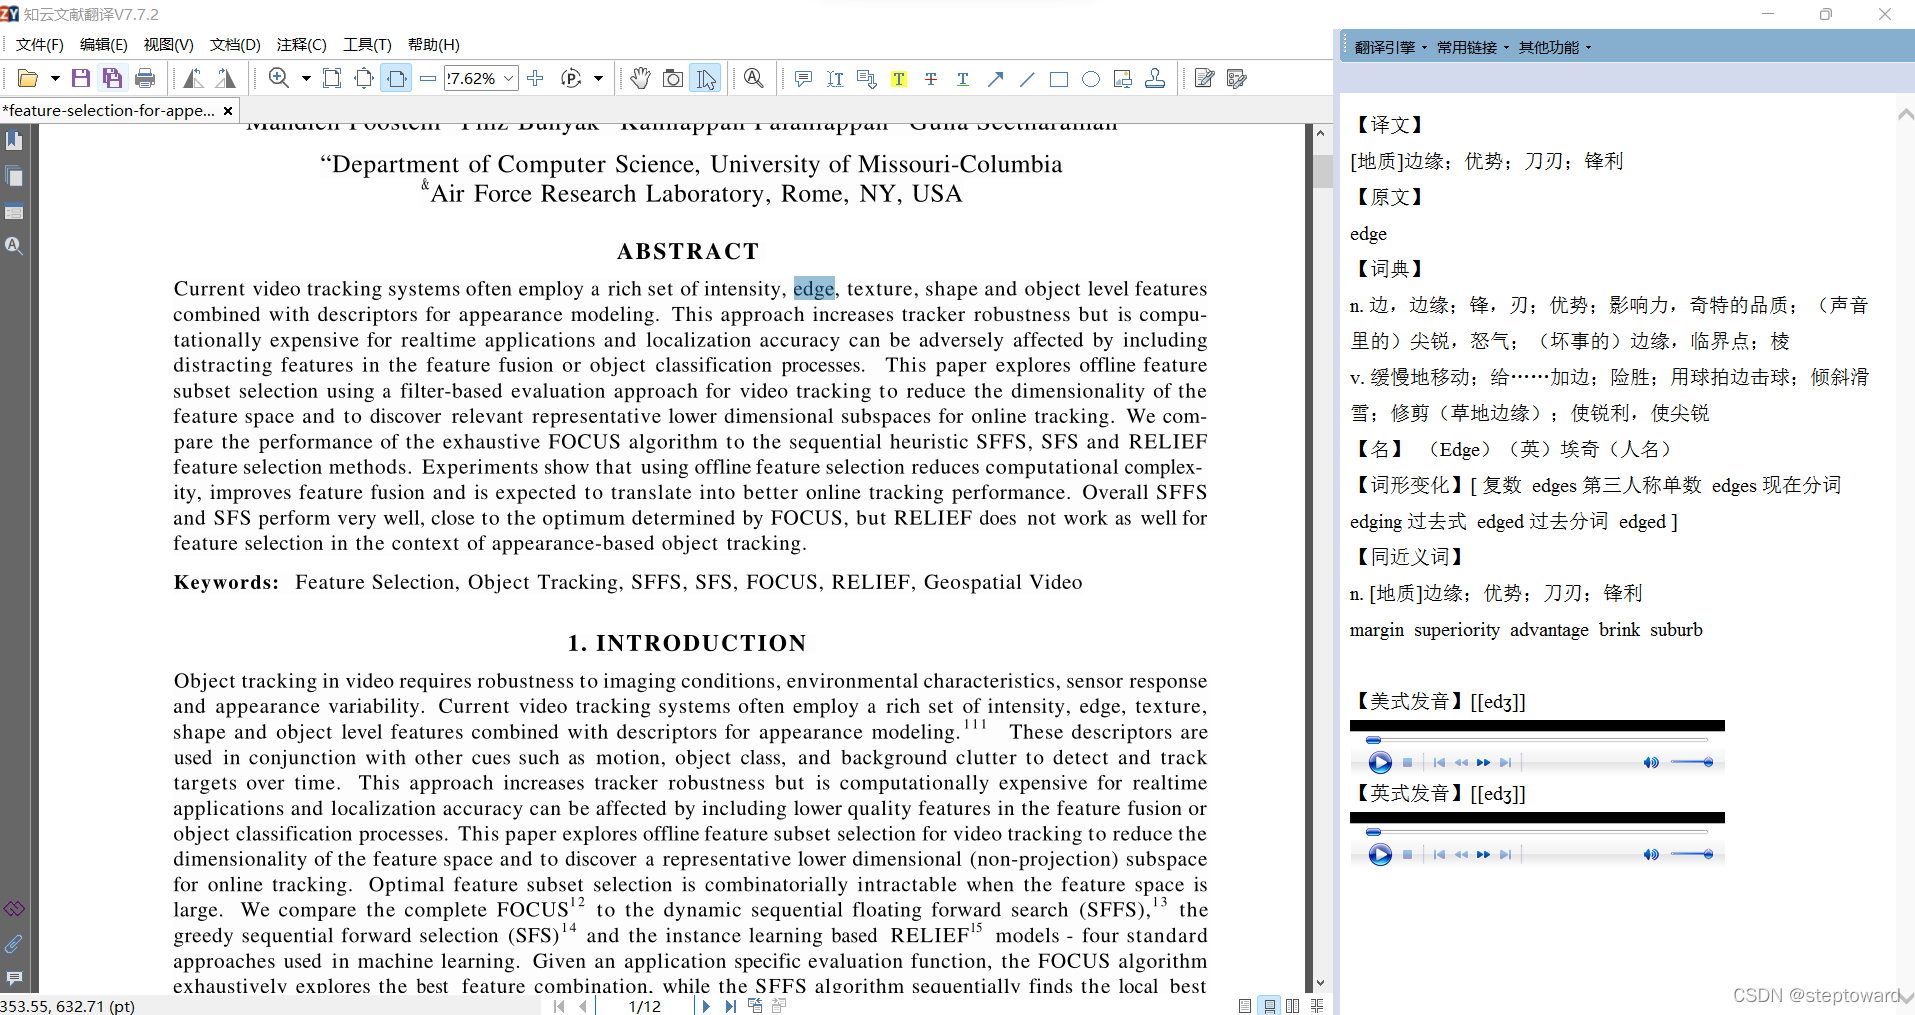The width and height of the screenshot is (1915, 1015).
Task: Set view to actual size
Action: coord(332,79)
